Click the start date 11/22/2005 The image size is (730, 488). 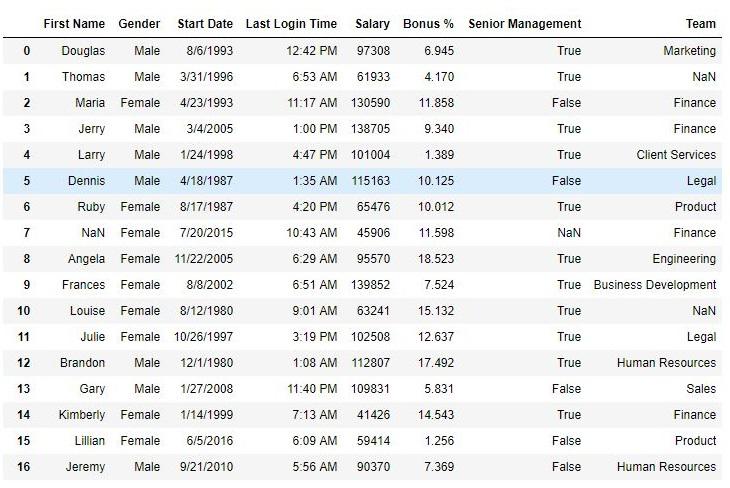tap(204, 259)
